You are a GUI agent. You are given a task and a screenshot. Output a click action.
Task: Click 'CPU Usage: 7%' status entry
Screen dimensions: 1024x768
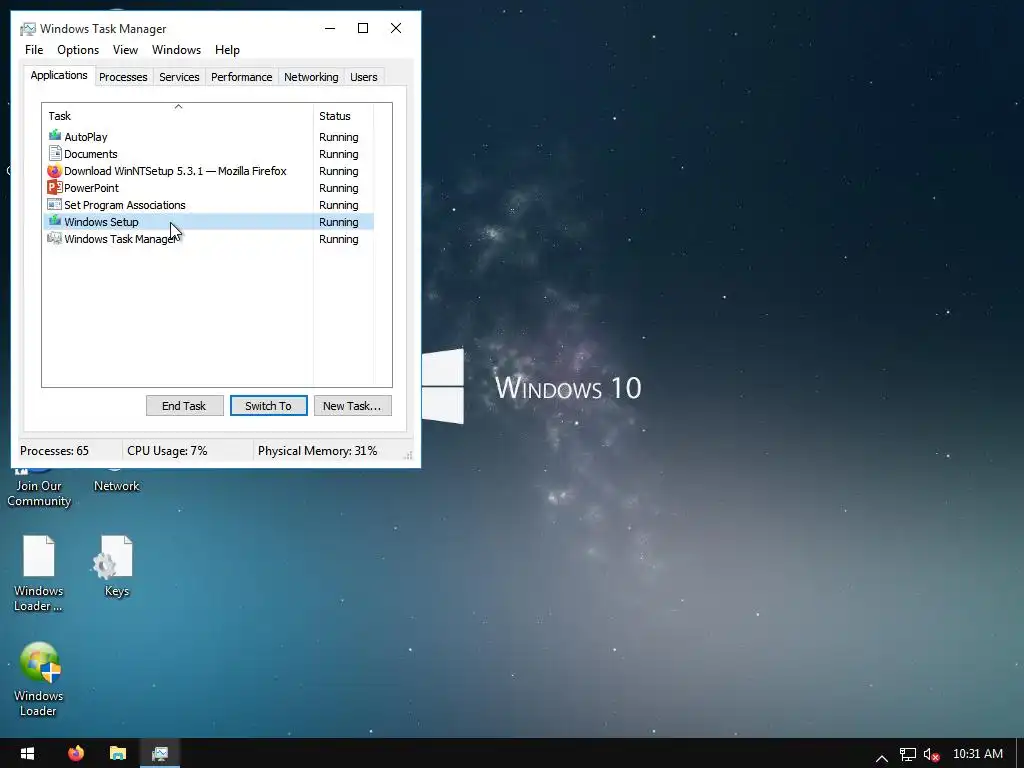(x=167, y=451)
